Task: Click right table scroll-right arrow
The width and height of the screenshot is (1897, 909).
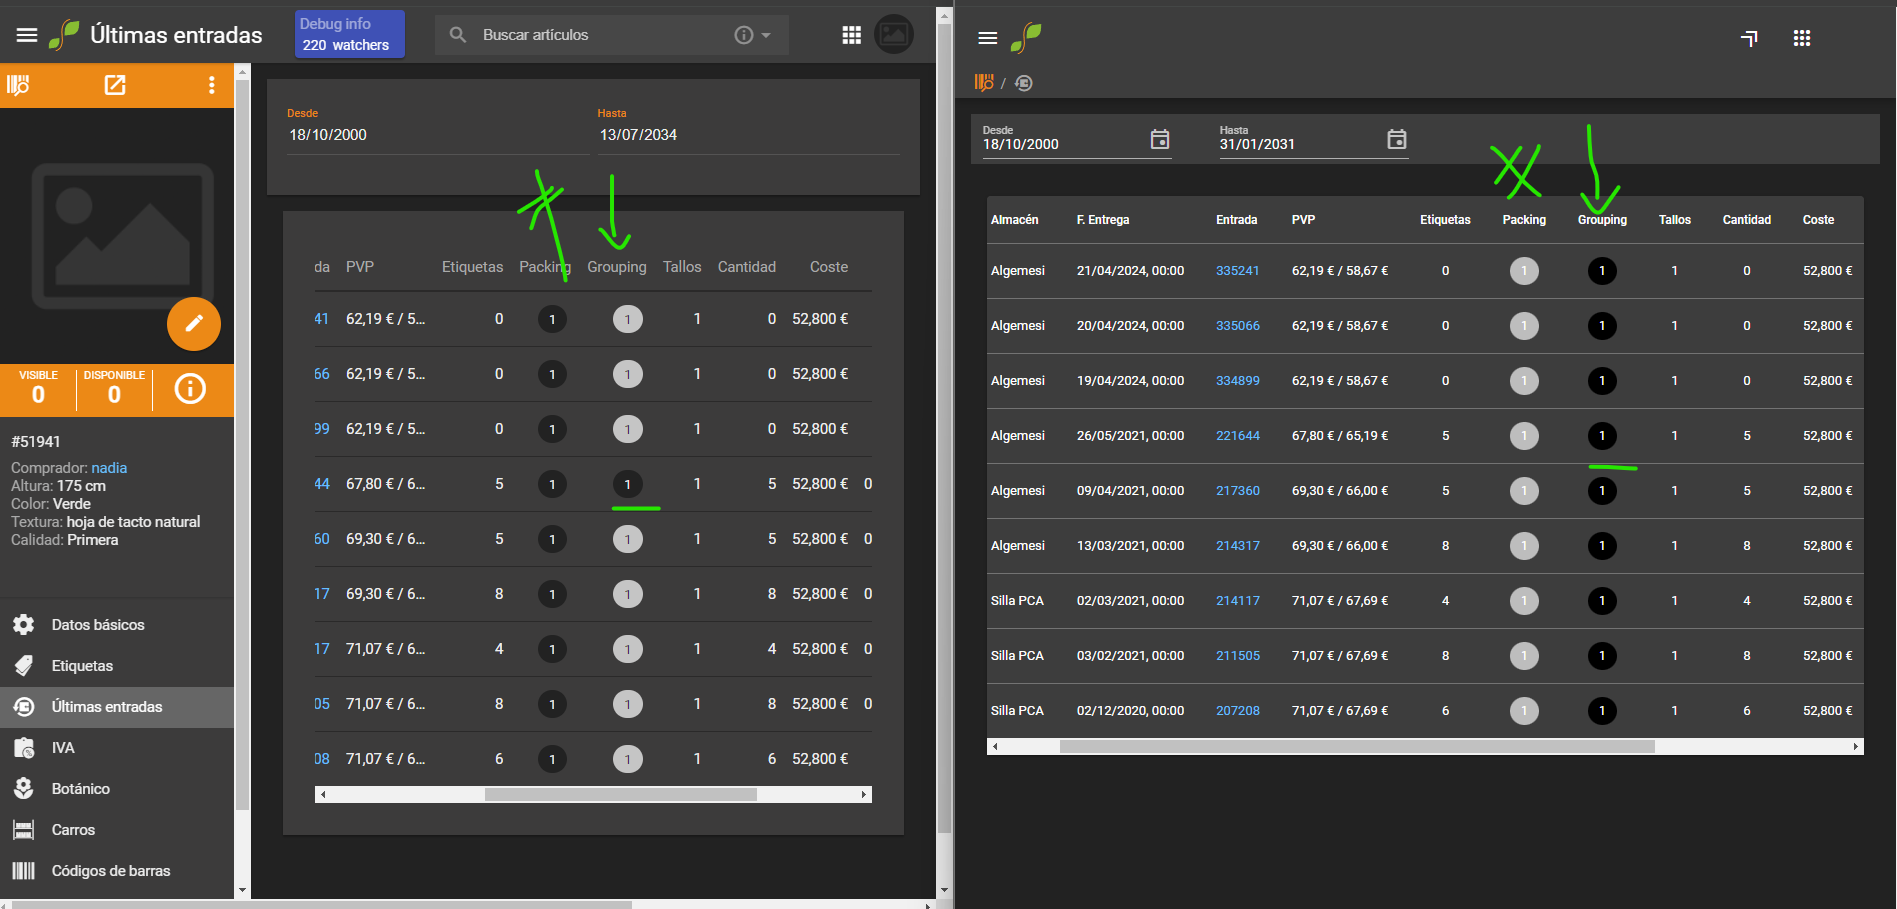Action: click(x=1856, y=747)
